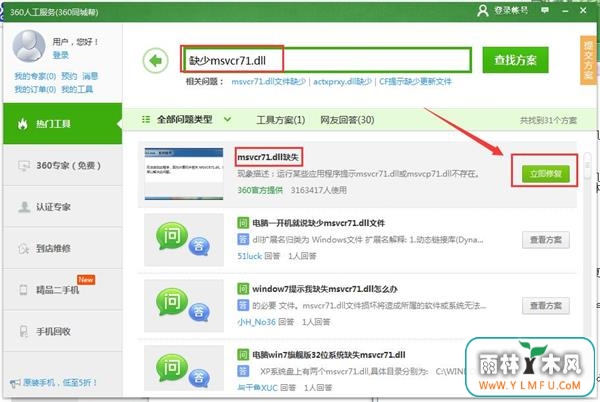The width and height of the screenshot is (600, 402).
Task: Click green 问 badge before 电脑一开机 title
Action: [243, 223]
